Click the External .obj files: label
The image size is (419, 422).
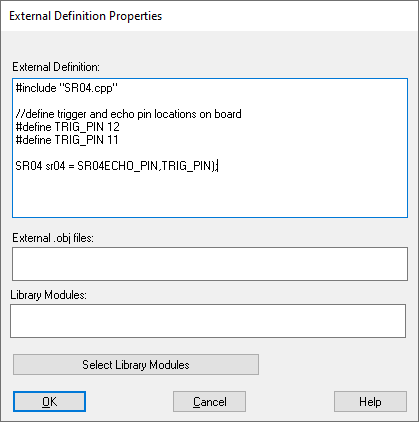53,238
